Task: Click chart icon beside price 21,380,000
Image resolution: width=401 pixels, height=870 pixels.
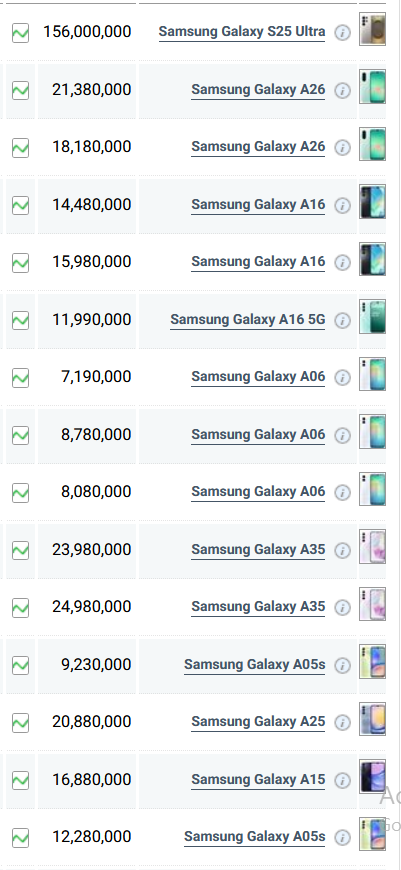Action: (x=21, y=90)
